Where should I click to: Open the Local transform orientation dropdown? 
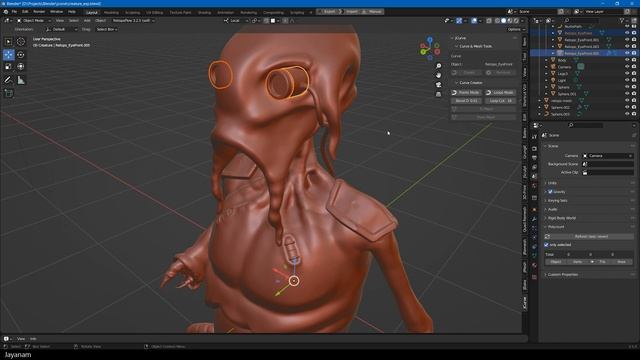pyautogui.click(x=236, y=20)
